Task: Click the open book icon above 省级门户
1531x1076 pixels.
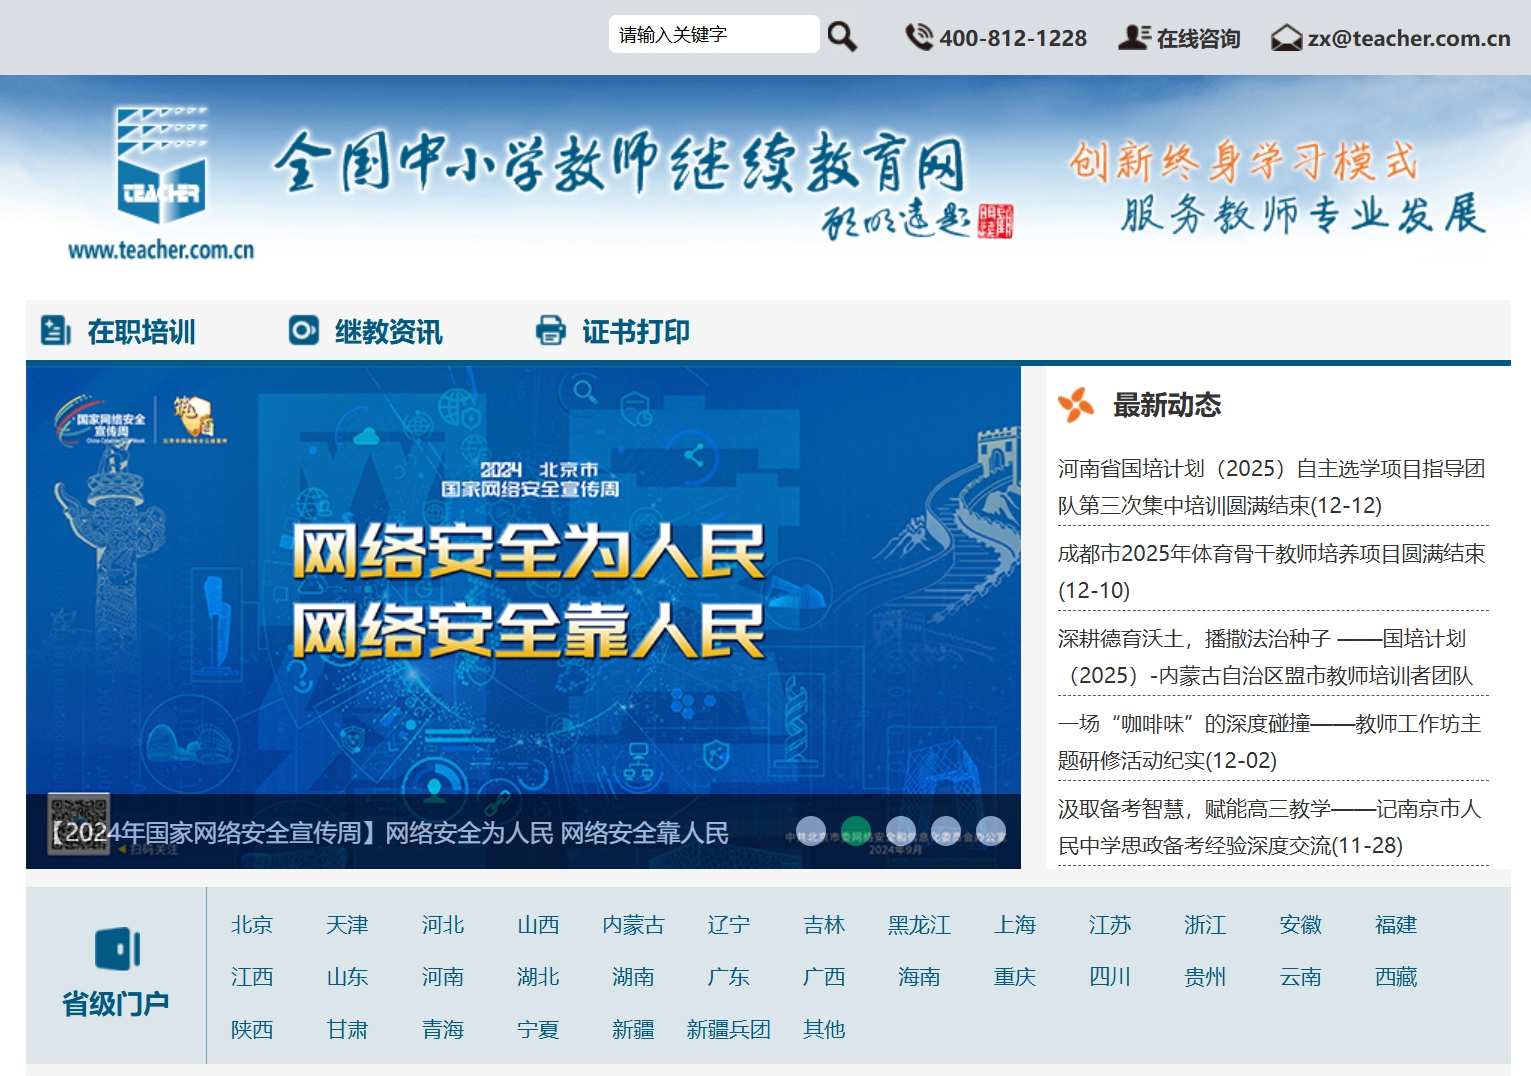Action: tap(115, 948)
